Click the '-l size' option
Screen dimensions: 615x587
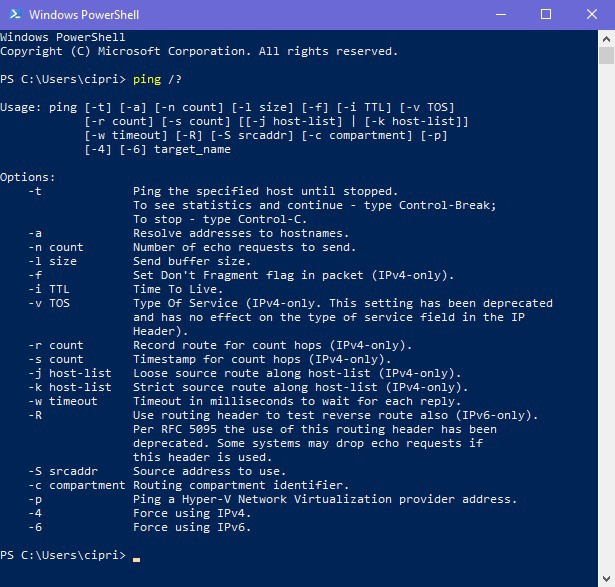click(x=53, y=261)
